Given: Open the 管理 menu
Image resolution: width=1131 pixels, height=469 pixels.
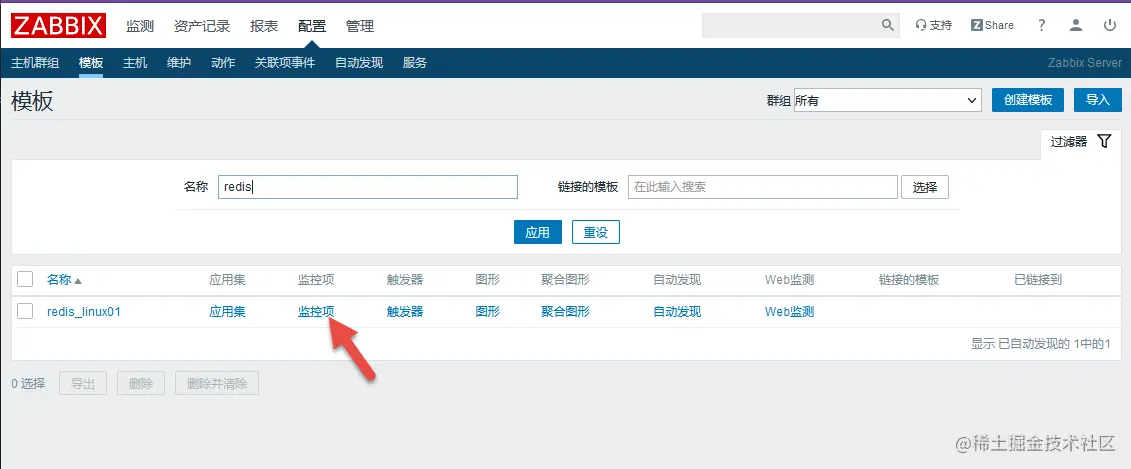Looking at the screenshot, I should pyautogui.click(x=360, y=26).
